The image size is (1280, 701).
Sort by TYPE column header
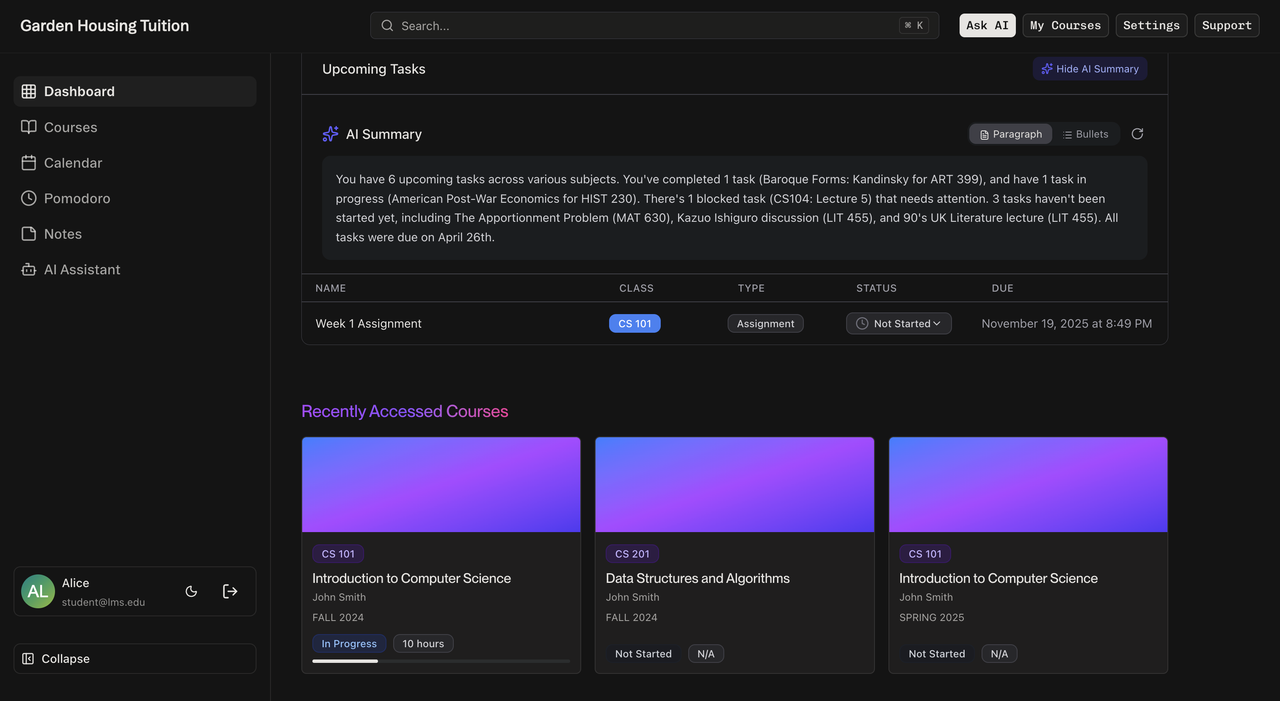pyautogui.click(x=751, y=288)
